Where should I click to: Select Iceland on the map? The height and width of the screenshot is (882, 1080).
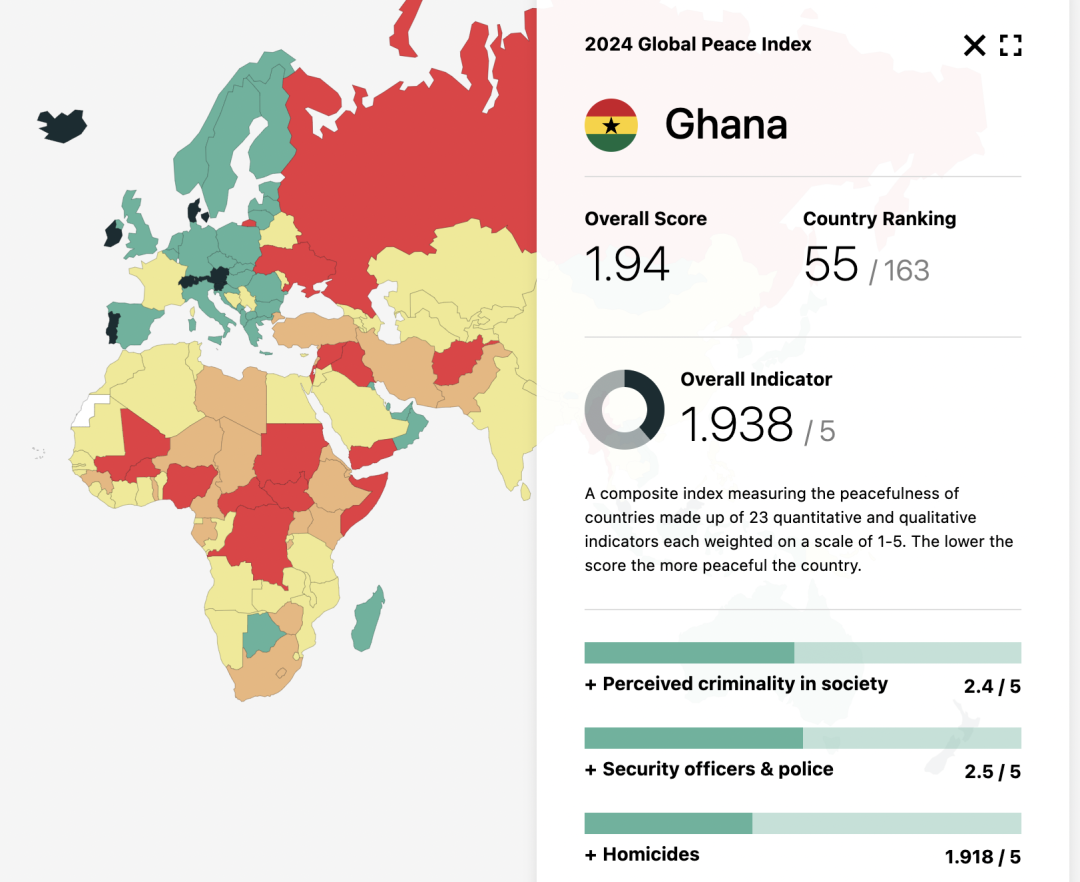(x=62, y=126)
